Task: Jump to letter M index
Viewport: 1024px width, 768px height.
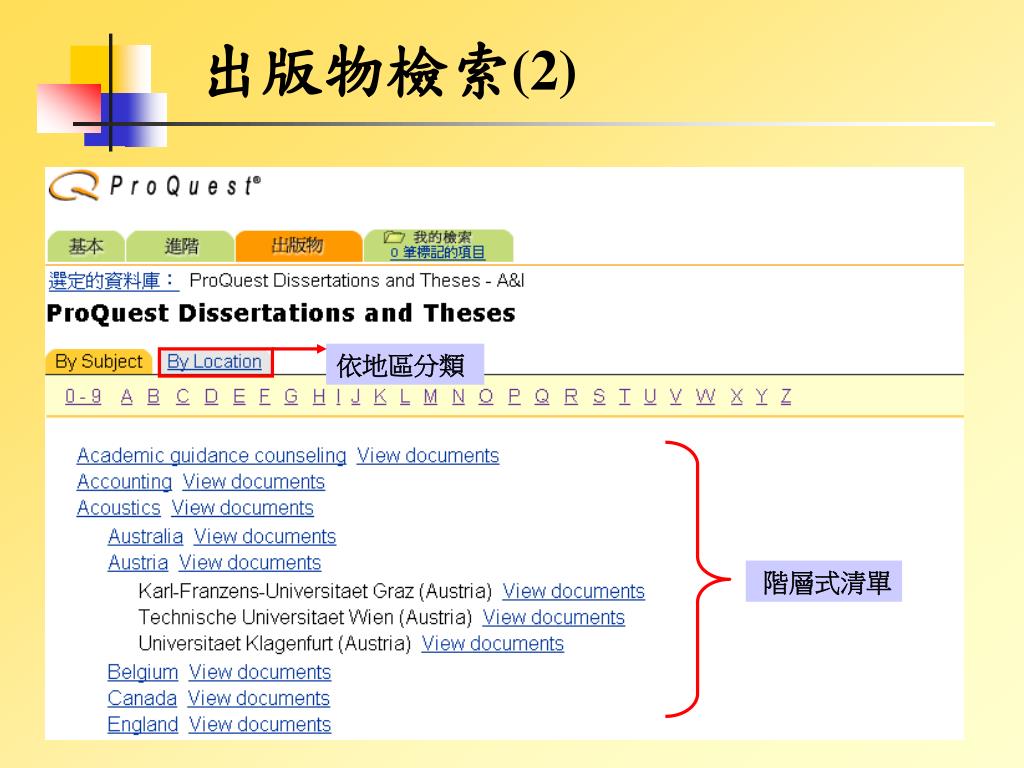Action: point(430,396)
